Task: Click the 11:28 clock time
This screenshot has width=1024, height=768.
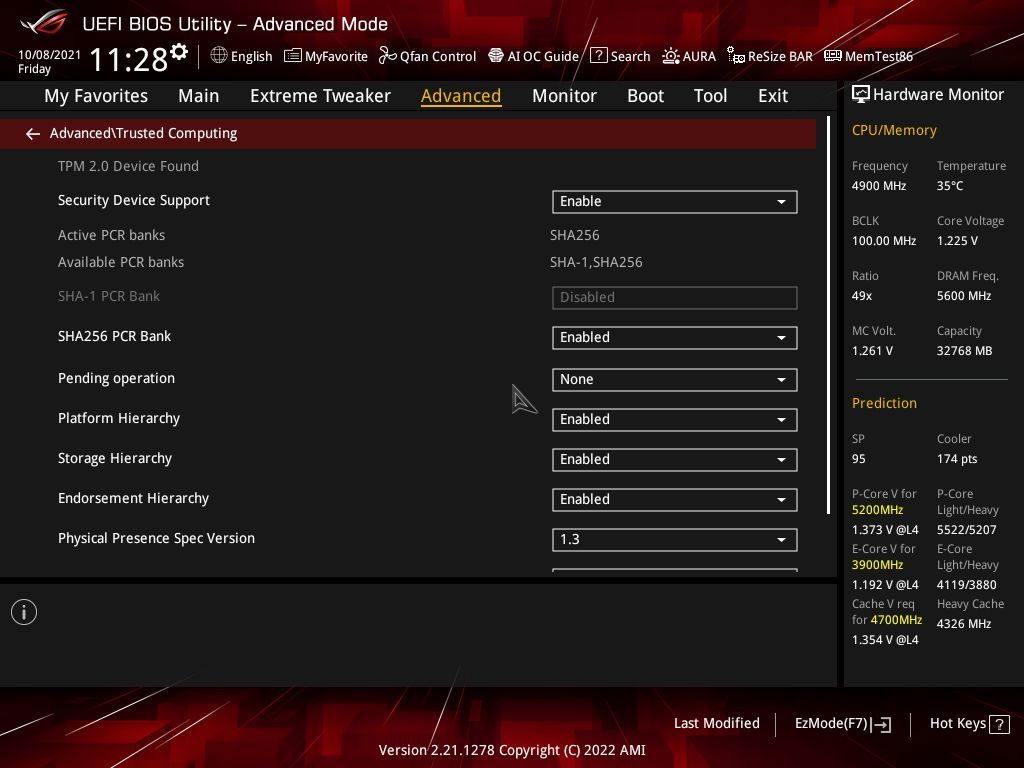Action: (x=129, y=59)
